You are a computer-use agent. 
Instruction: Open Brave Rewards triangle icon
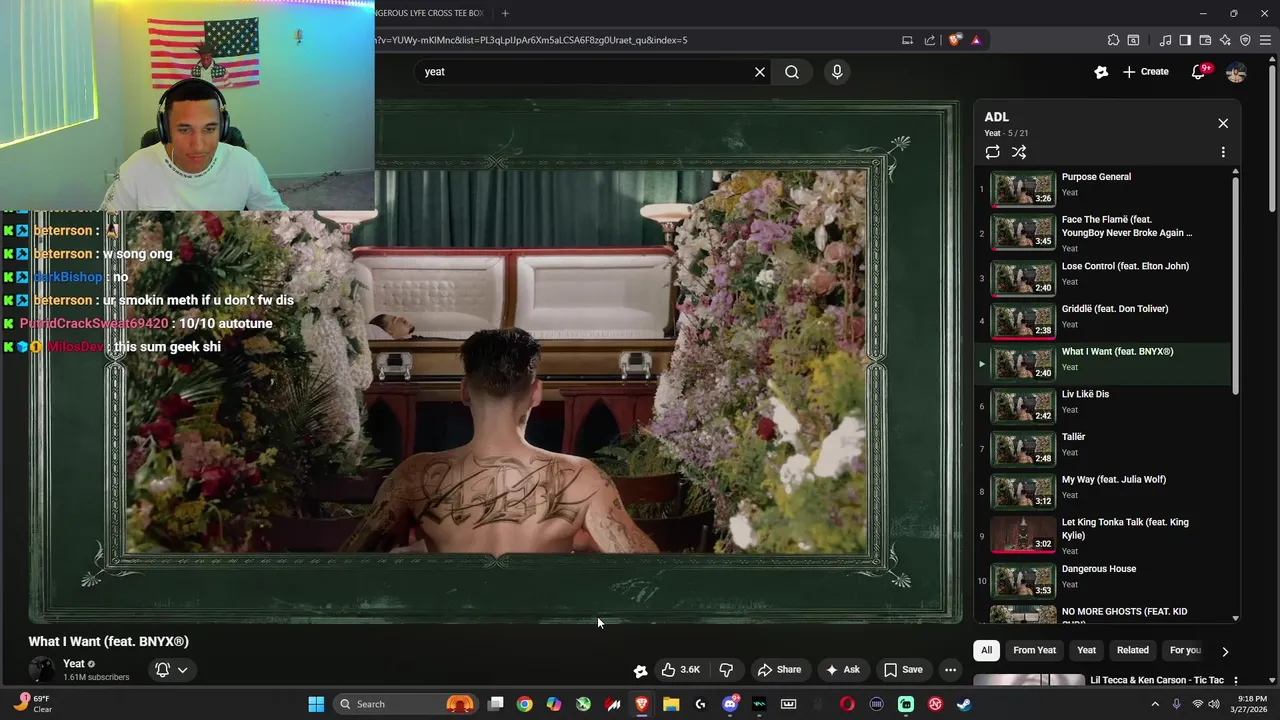976,40
